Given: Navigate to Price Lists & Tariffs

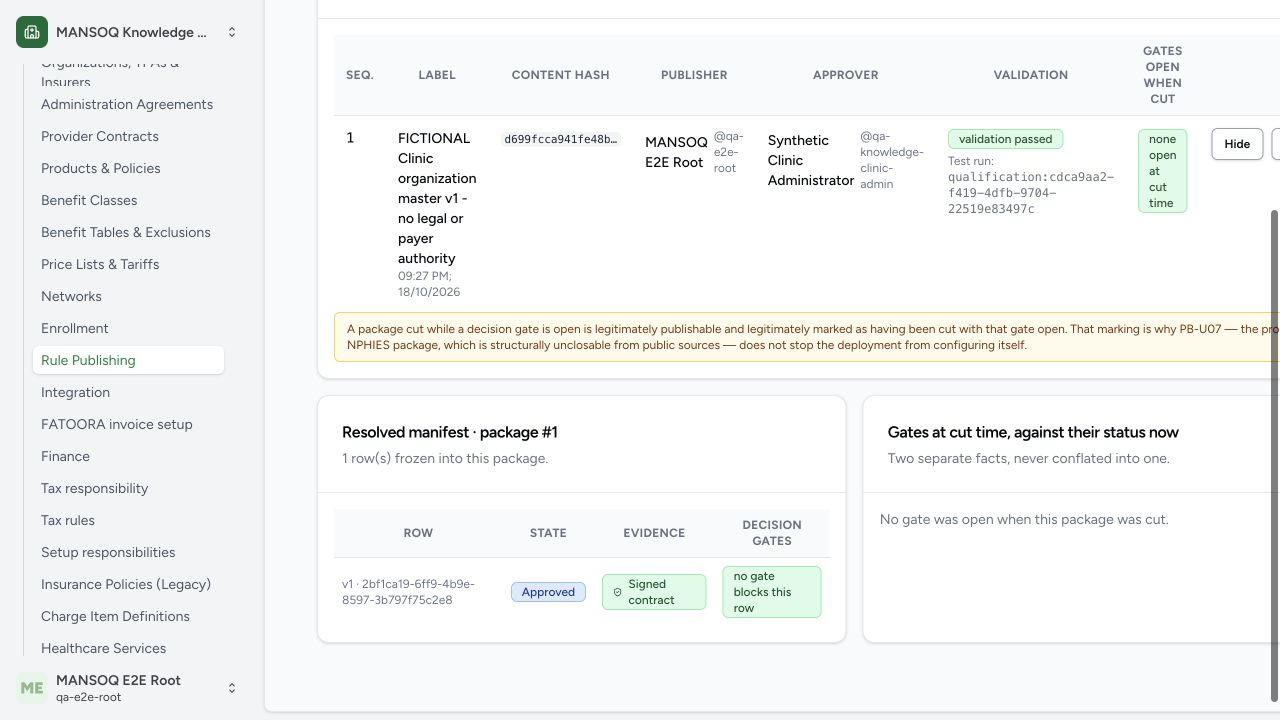Looking at the screenshot, I should (x=100, y=264).
